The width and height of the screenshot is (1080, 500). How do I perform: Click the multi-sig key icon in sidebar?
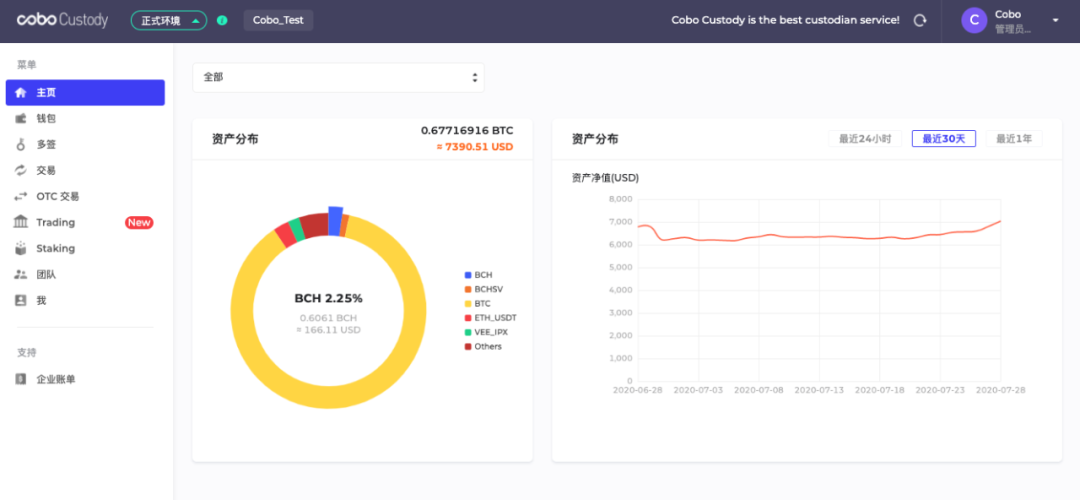point(20,145)
